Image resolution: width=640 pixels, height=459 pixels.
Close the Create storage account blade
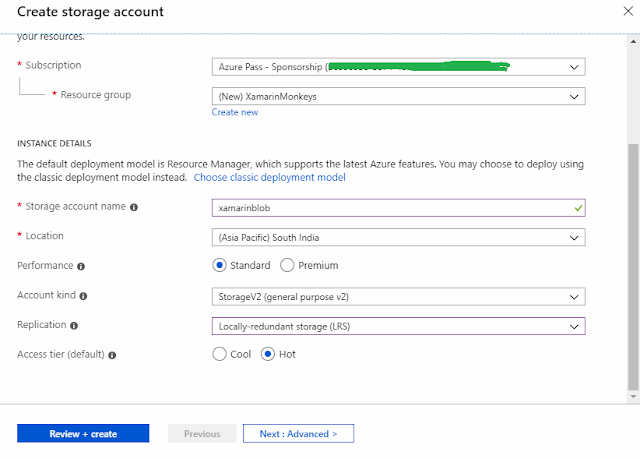click(x=628, y=11)
